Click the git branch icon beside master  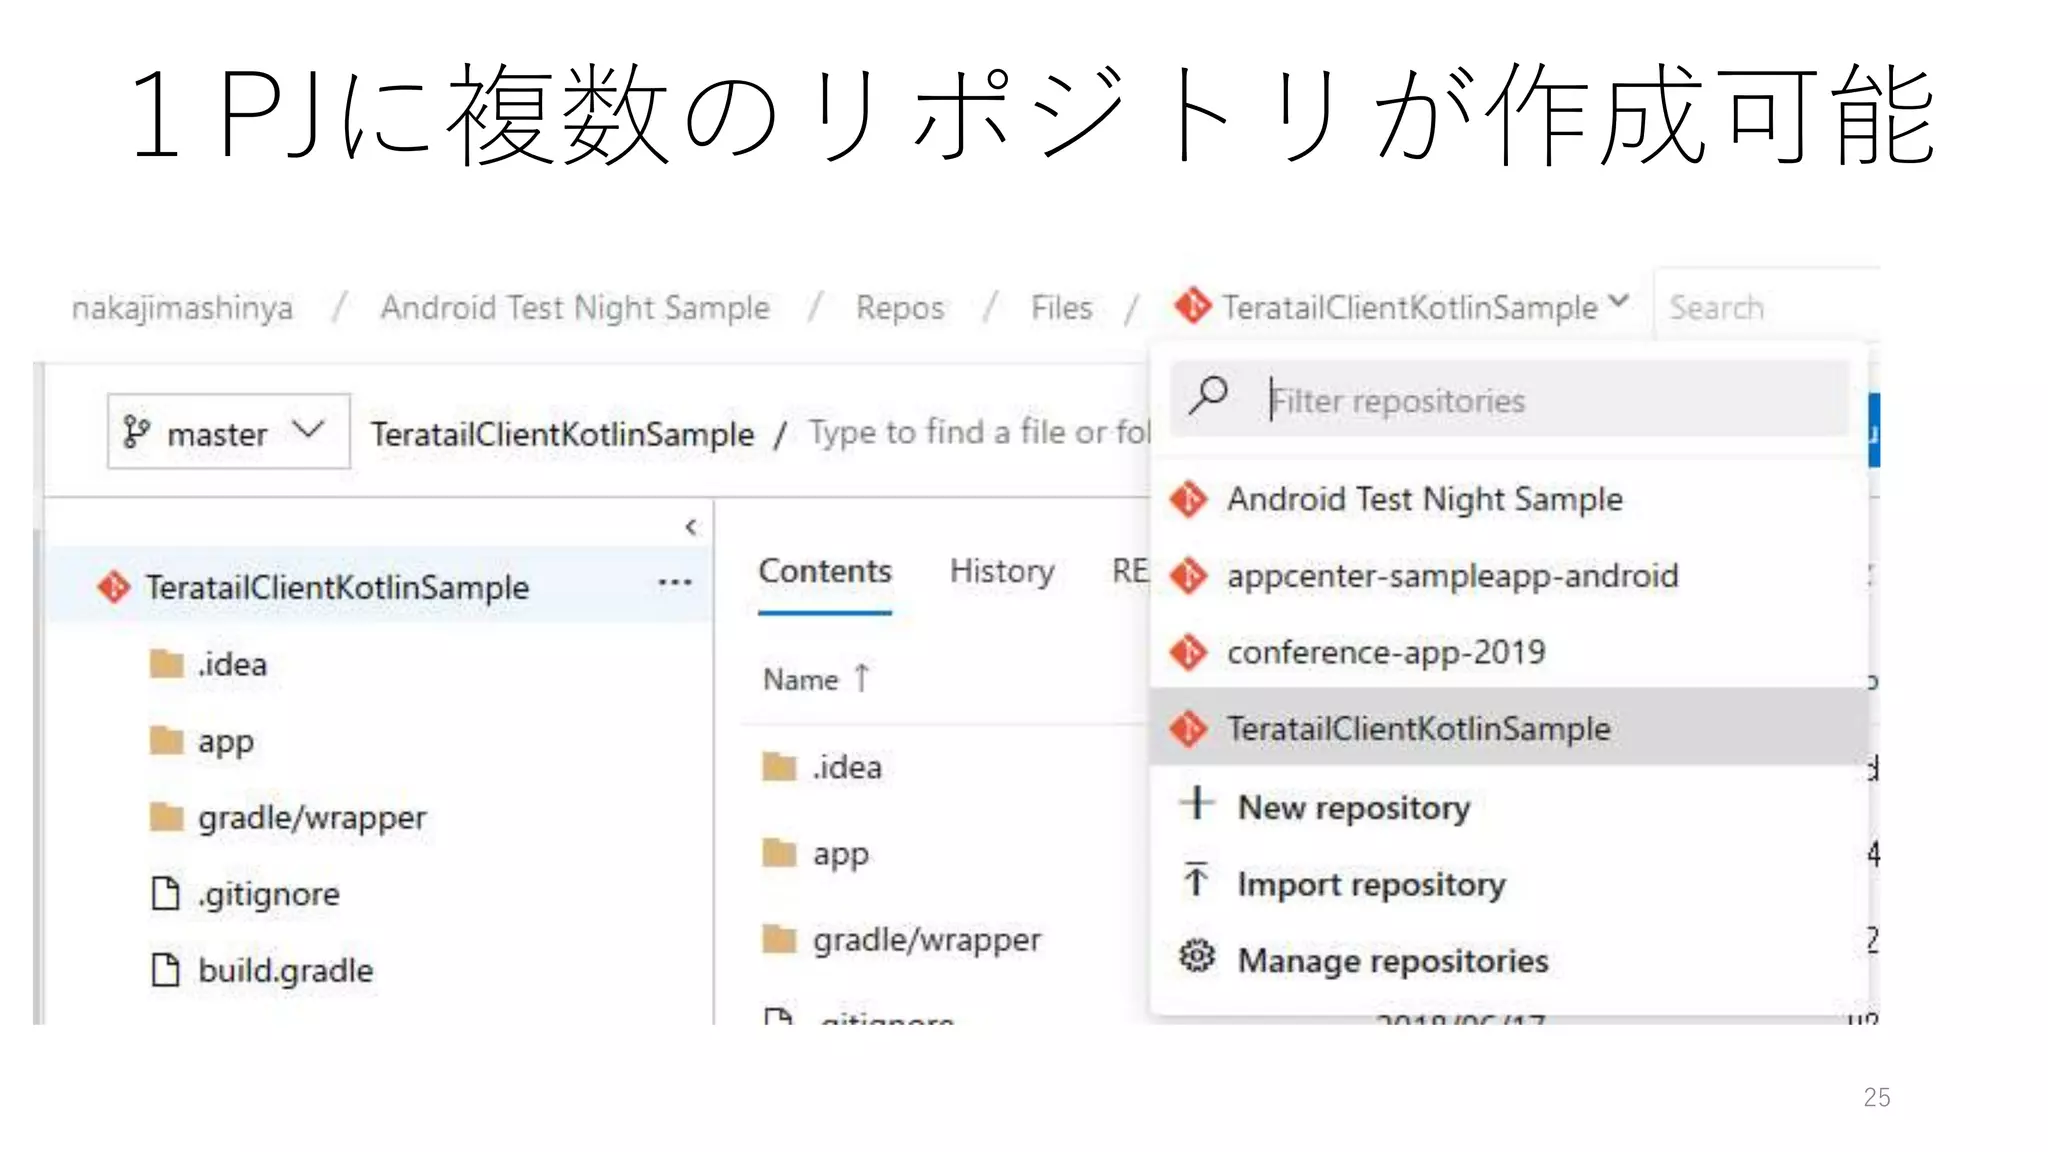(136, 432)
